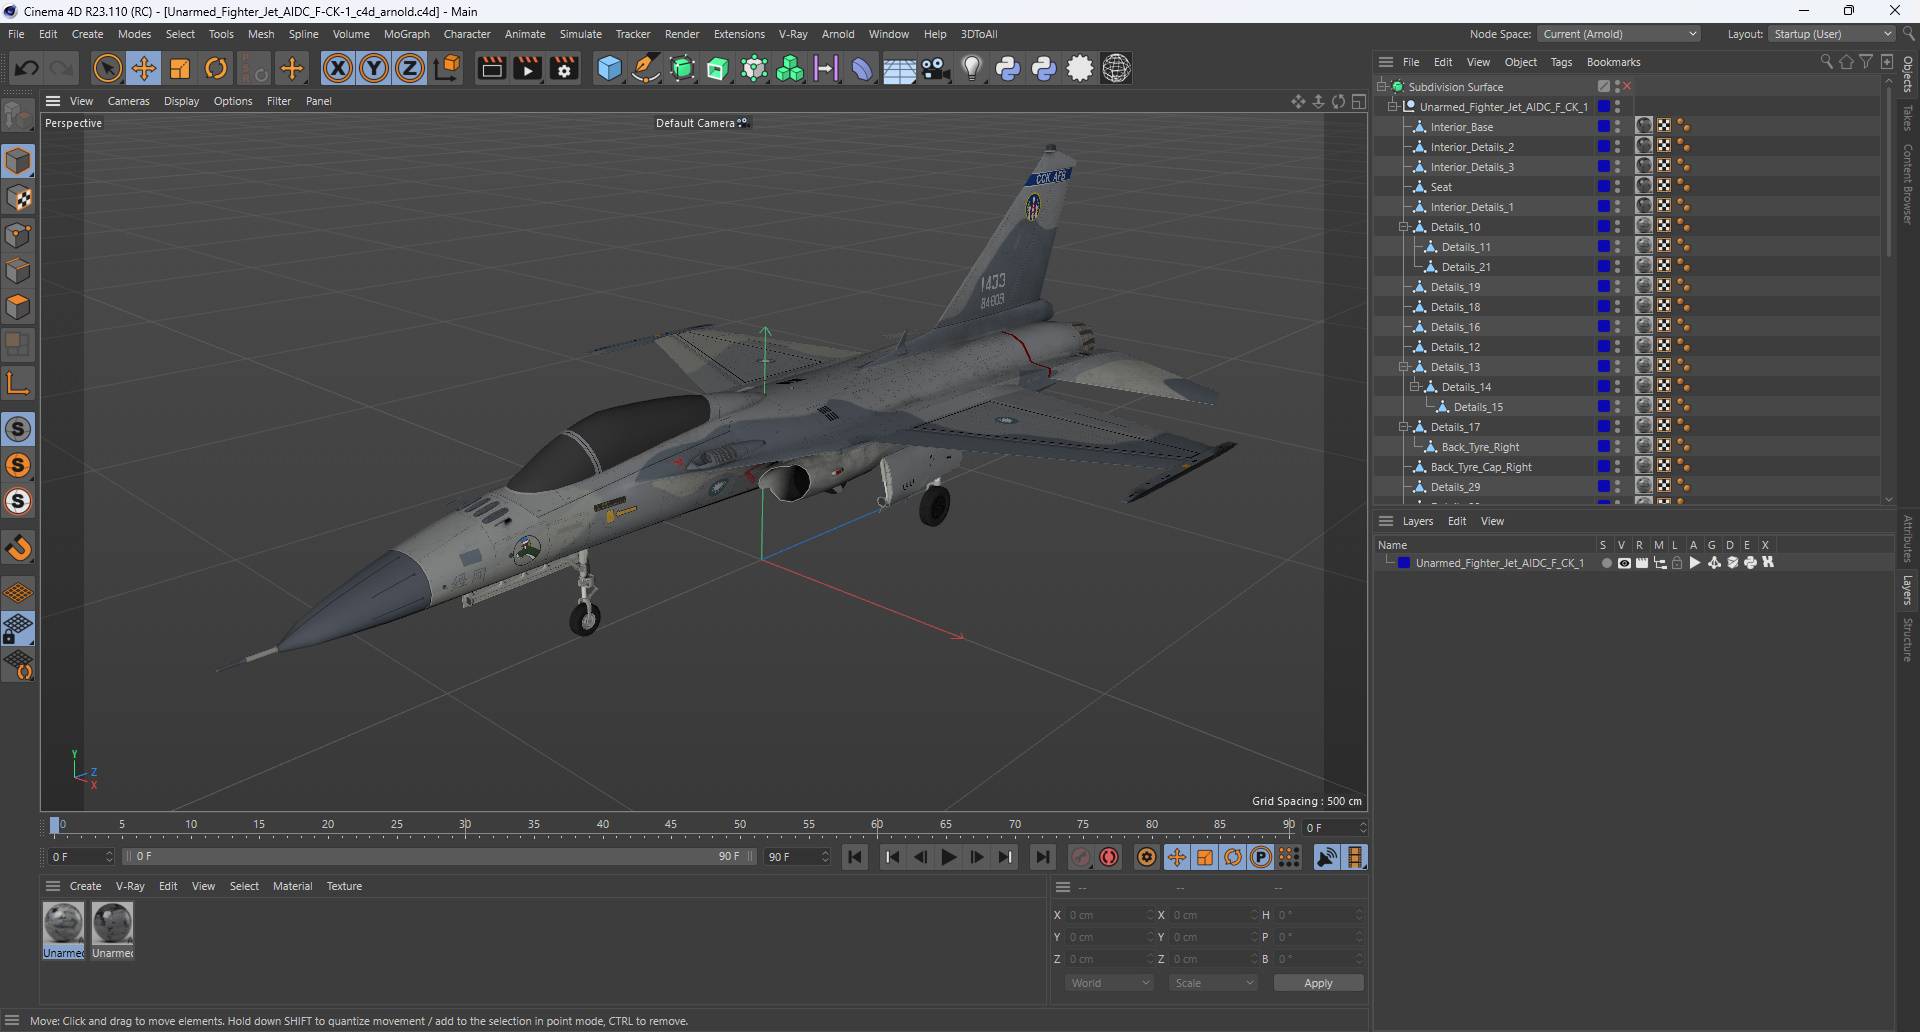Image resolution: width=1920 pixels, height=1032 pixels.
Task: Toggle Y axis lock
Action: pyautogui.click(x=374, y=68)
